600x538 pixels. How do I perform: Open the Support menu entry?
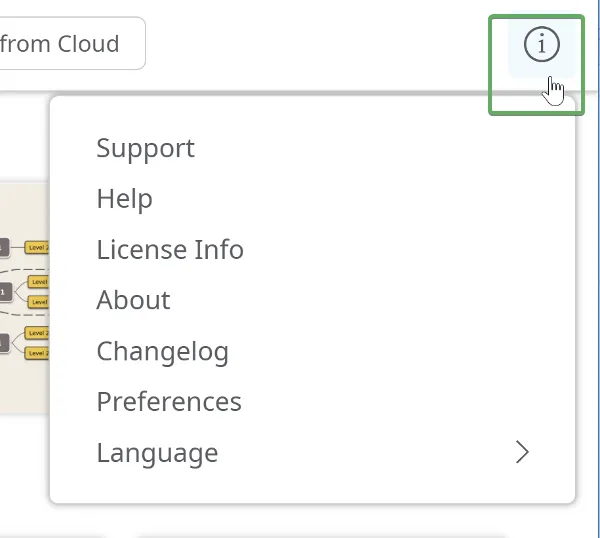point(145,148)
